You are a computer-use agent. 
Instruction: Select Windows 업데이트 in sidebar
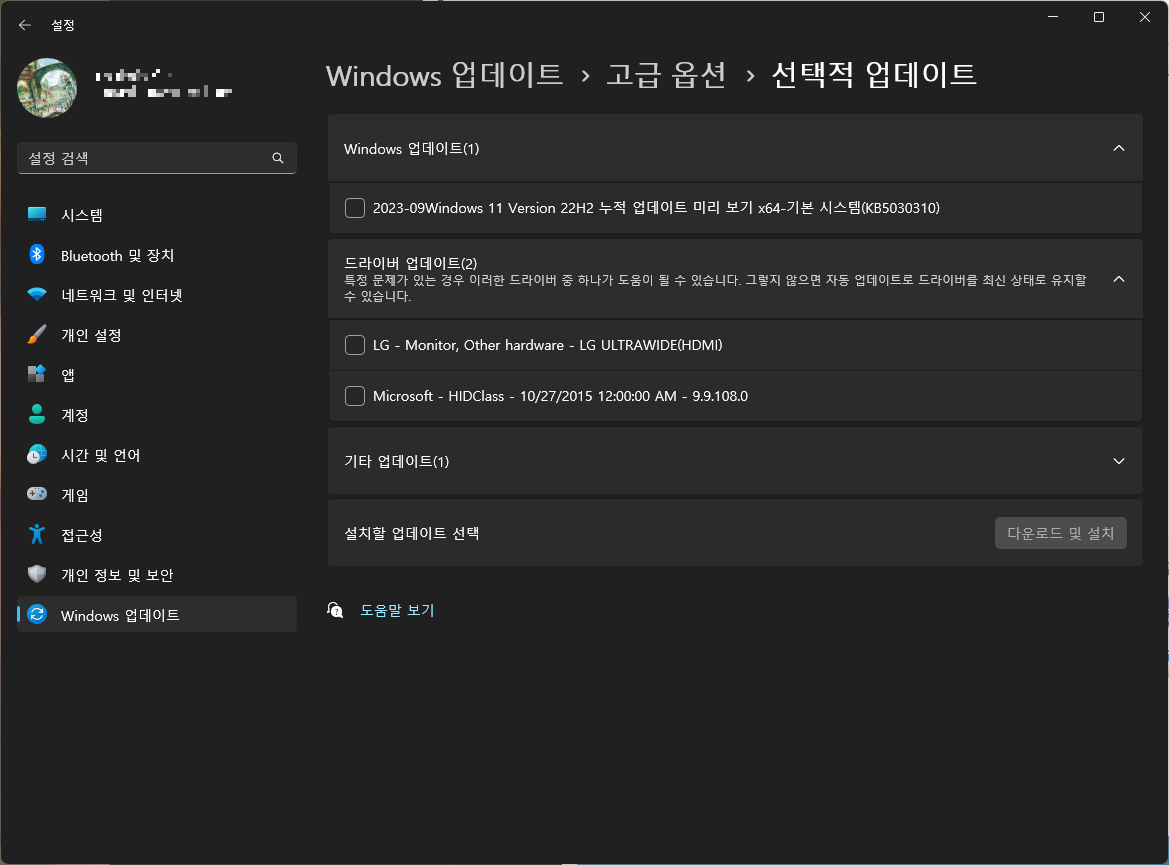(157, 614)
